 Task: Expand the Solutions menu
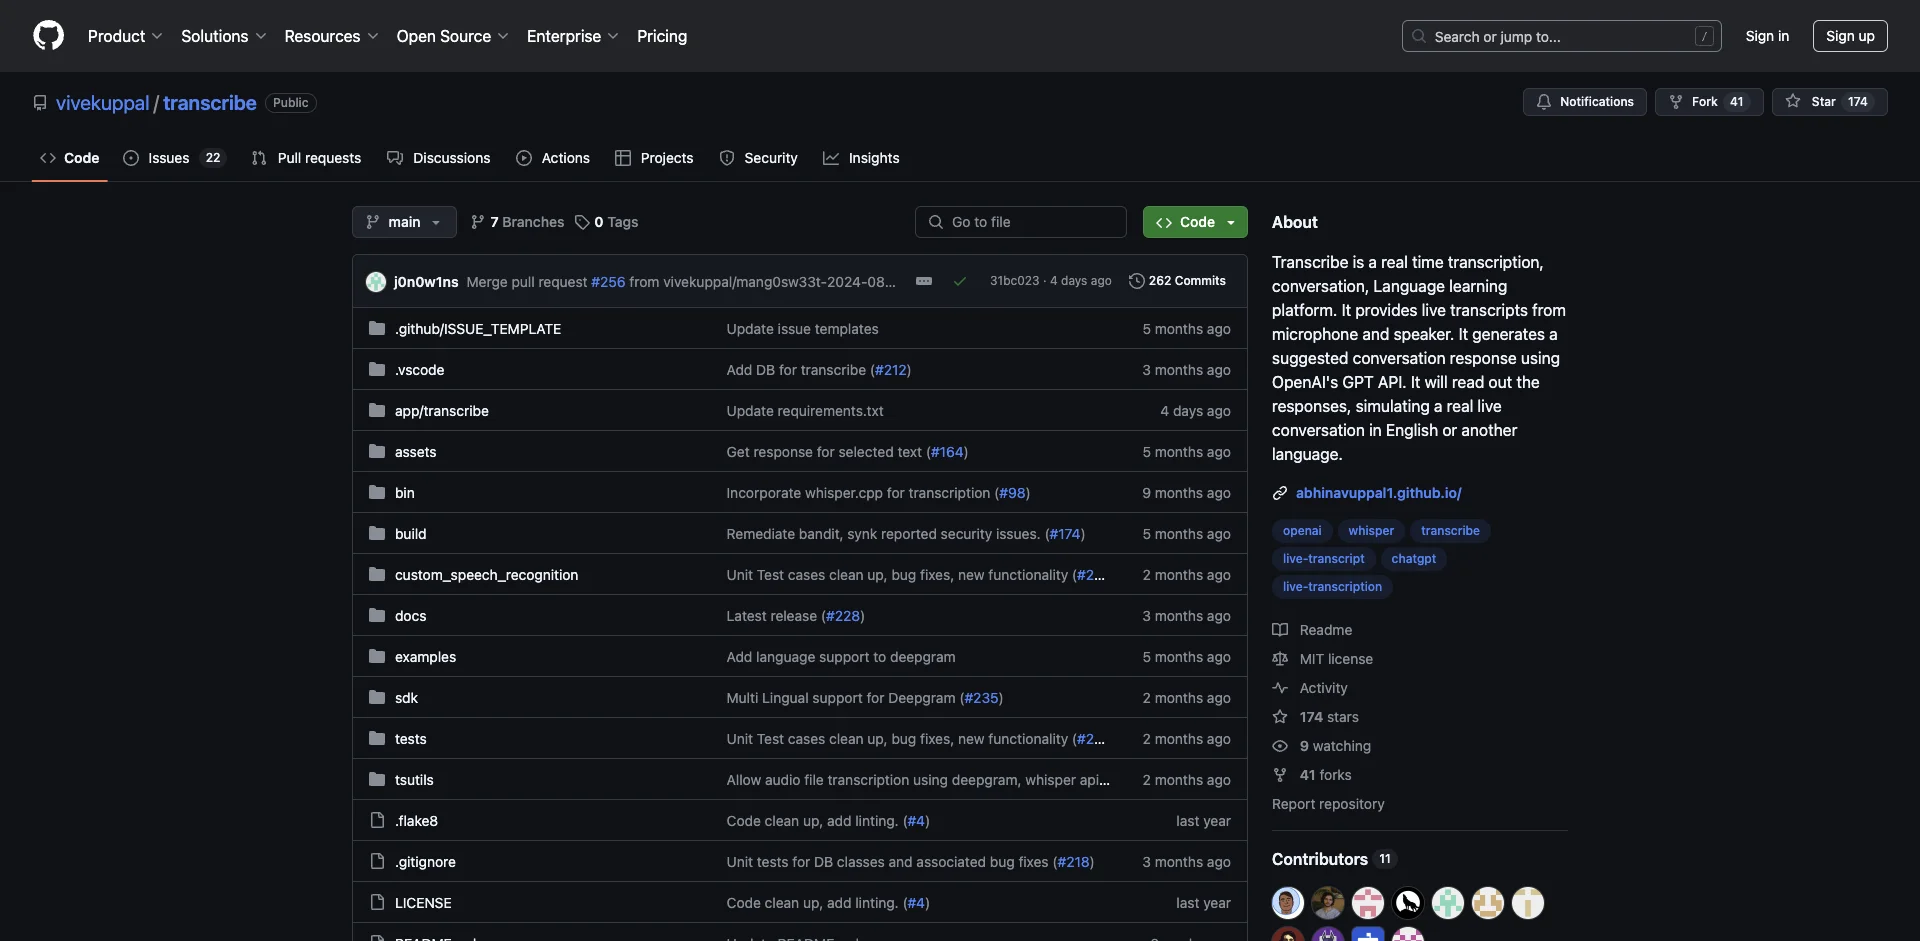(223, 36)
